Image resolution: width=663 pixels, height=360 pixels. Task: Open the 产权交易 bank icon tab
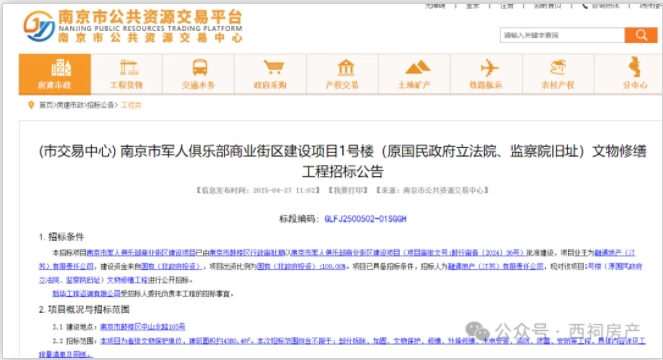coord(342,74)
